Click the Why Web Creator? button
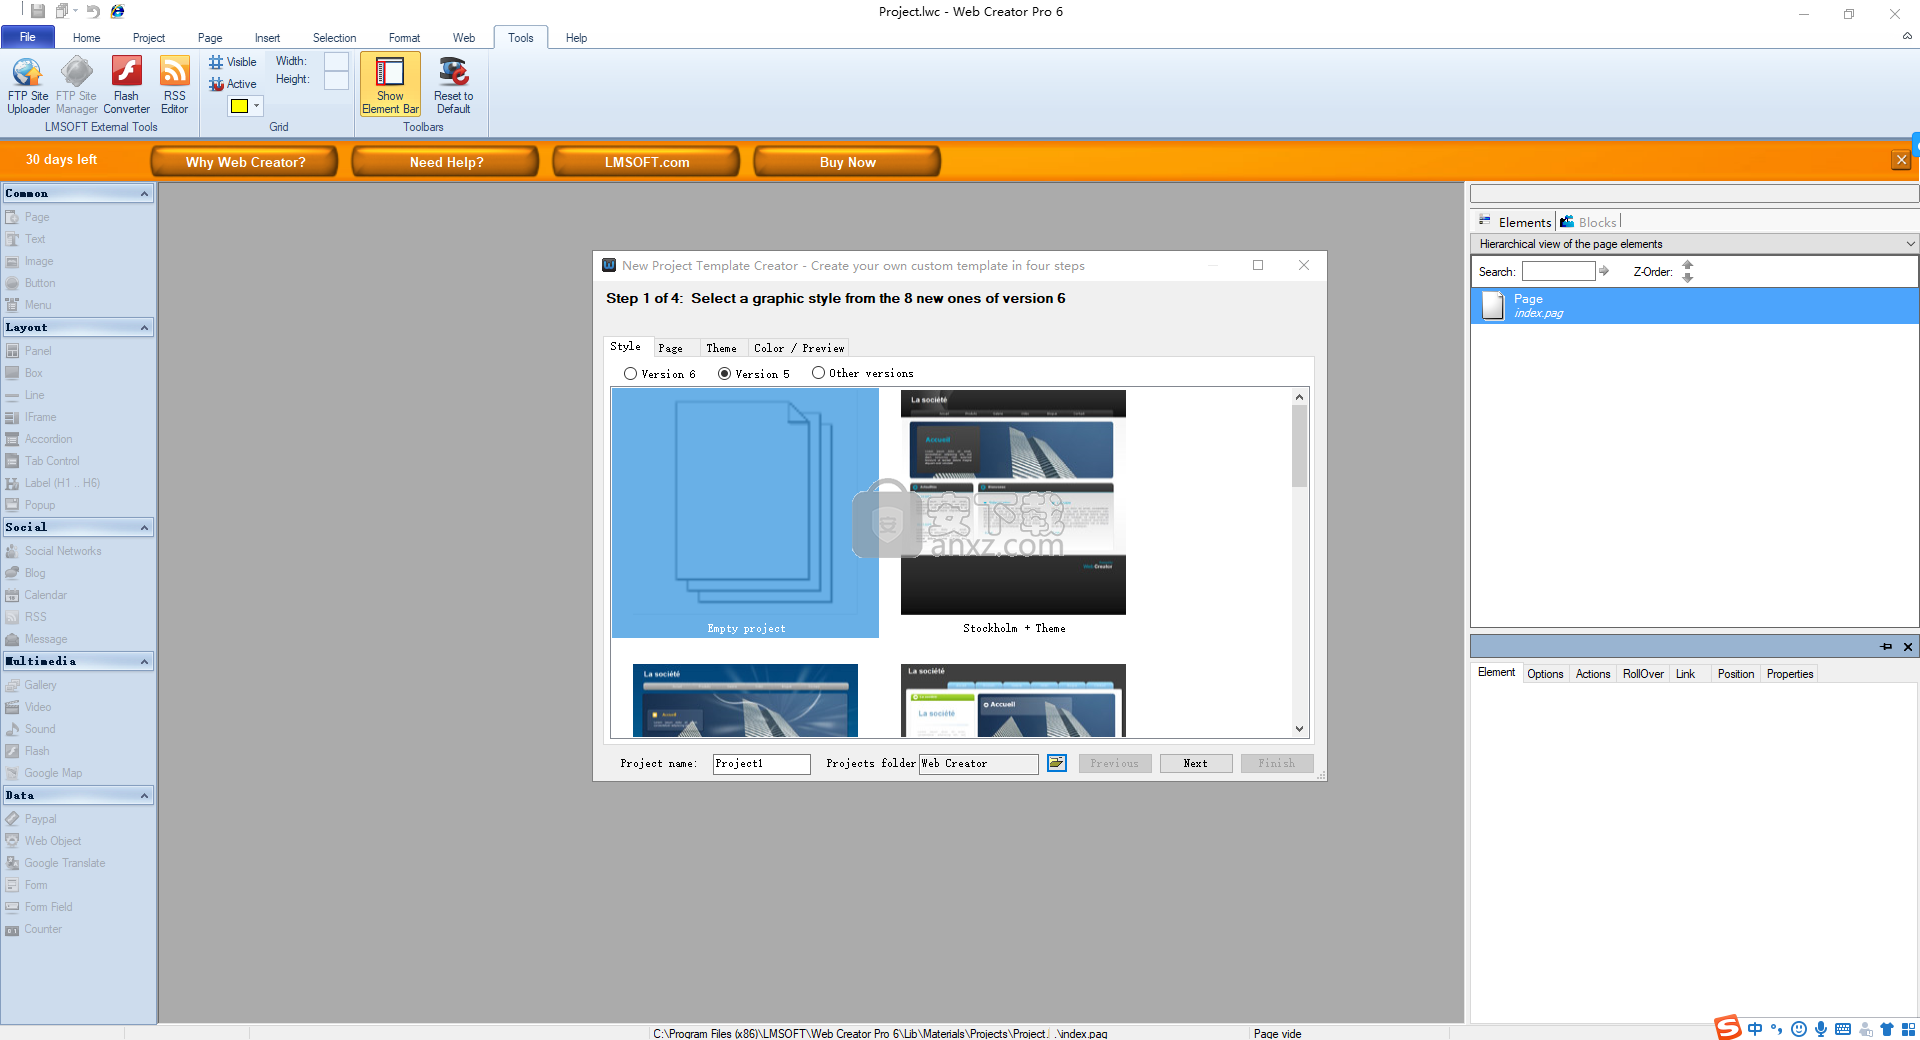This screenshot has width=1920, height=1040. coord(245,161)
